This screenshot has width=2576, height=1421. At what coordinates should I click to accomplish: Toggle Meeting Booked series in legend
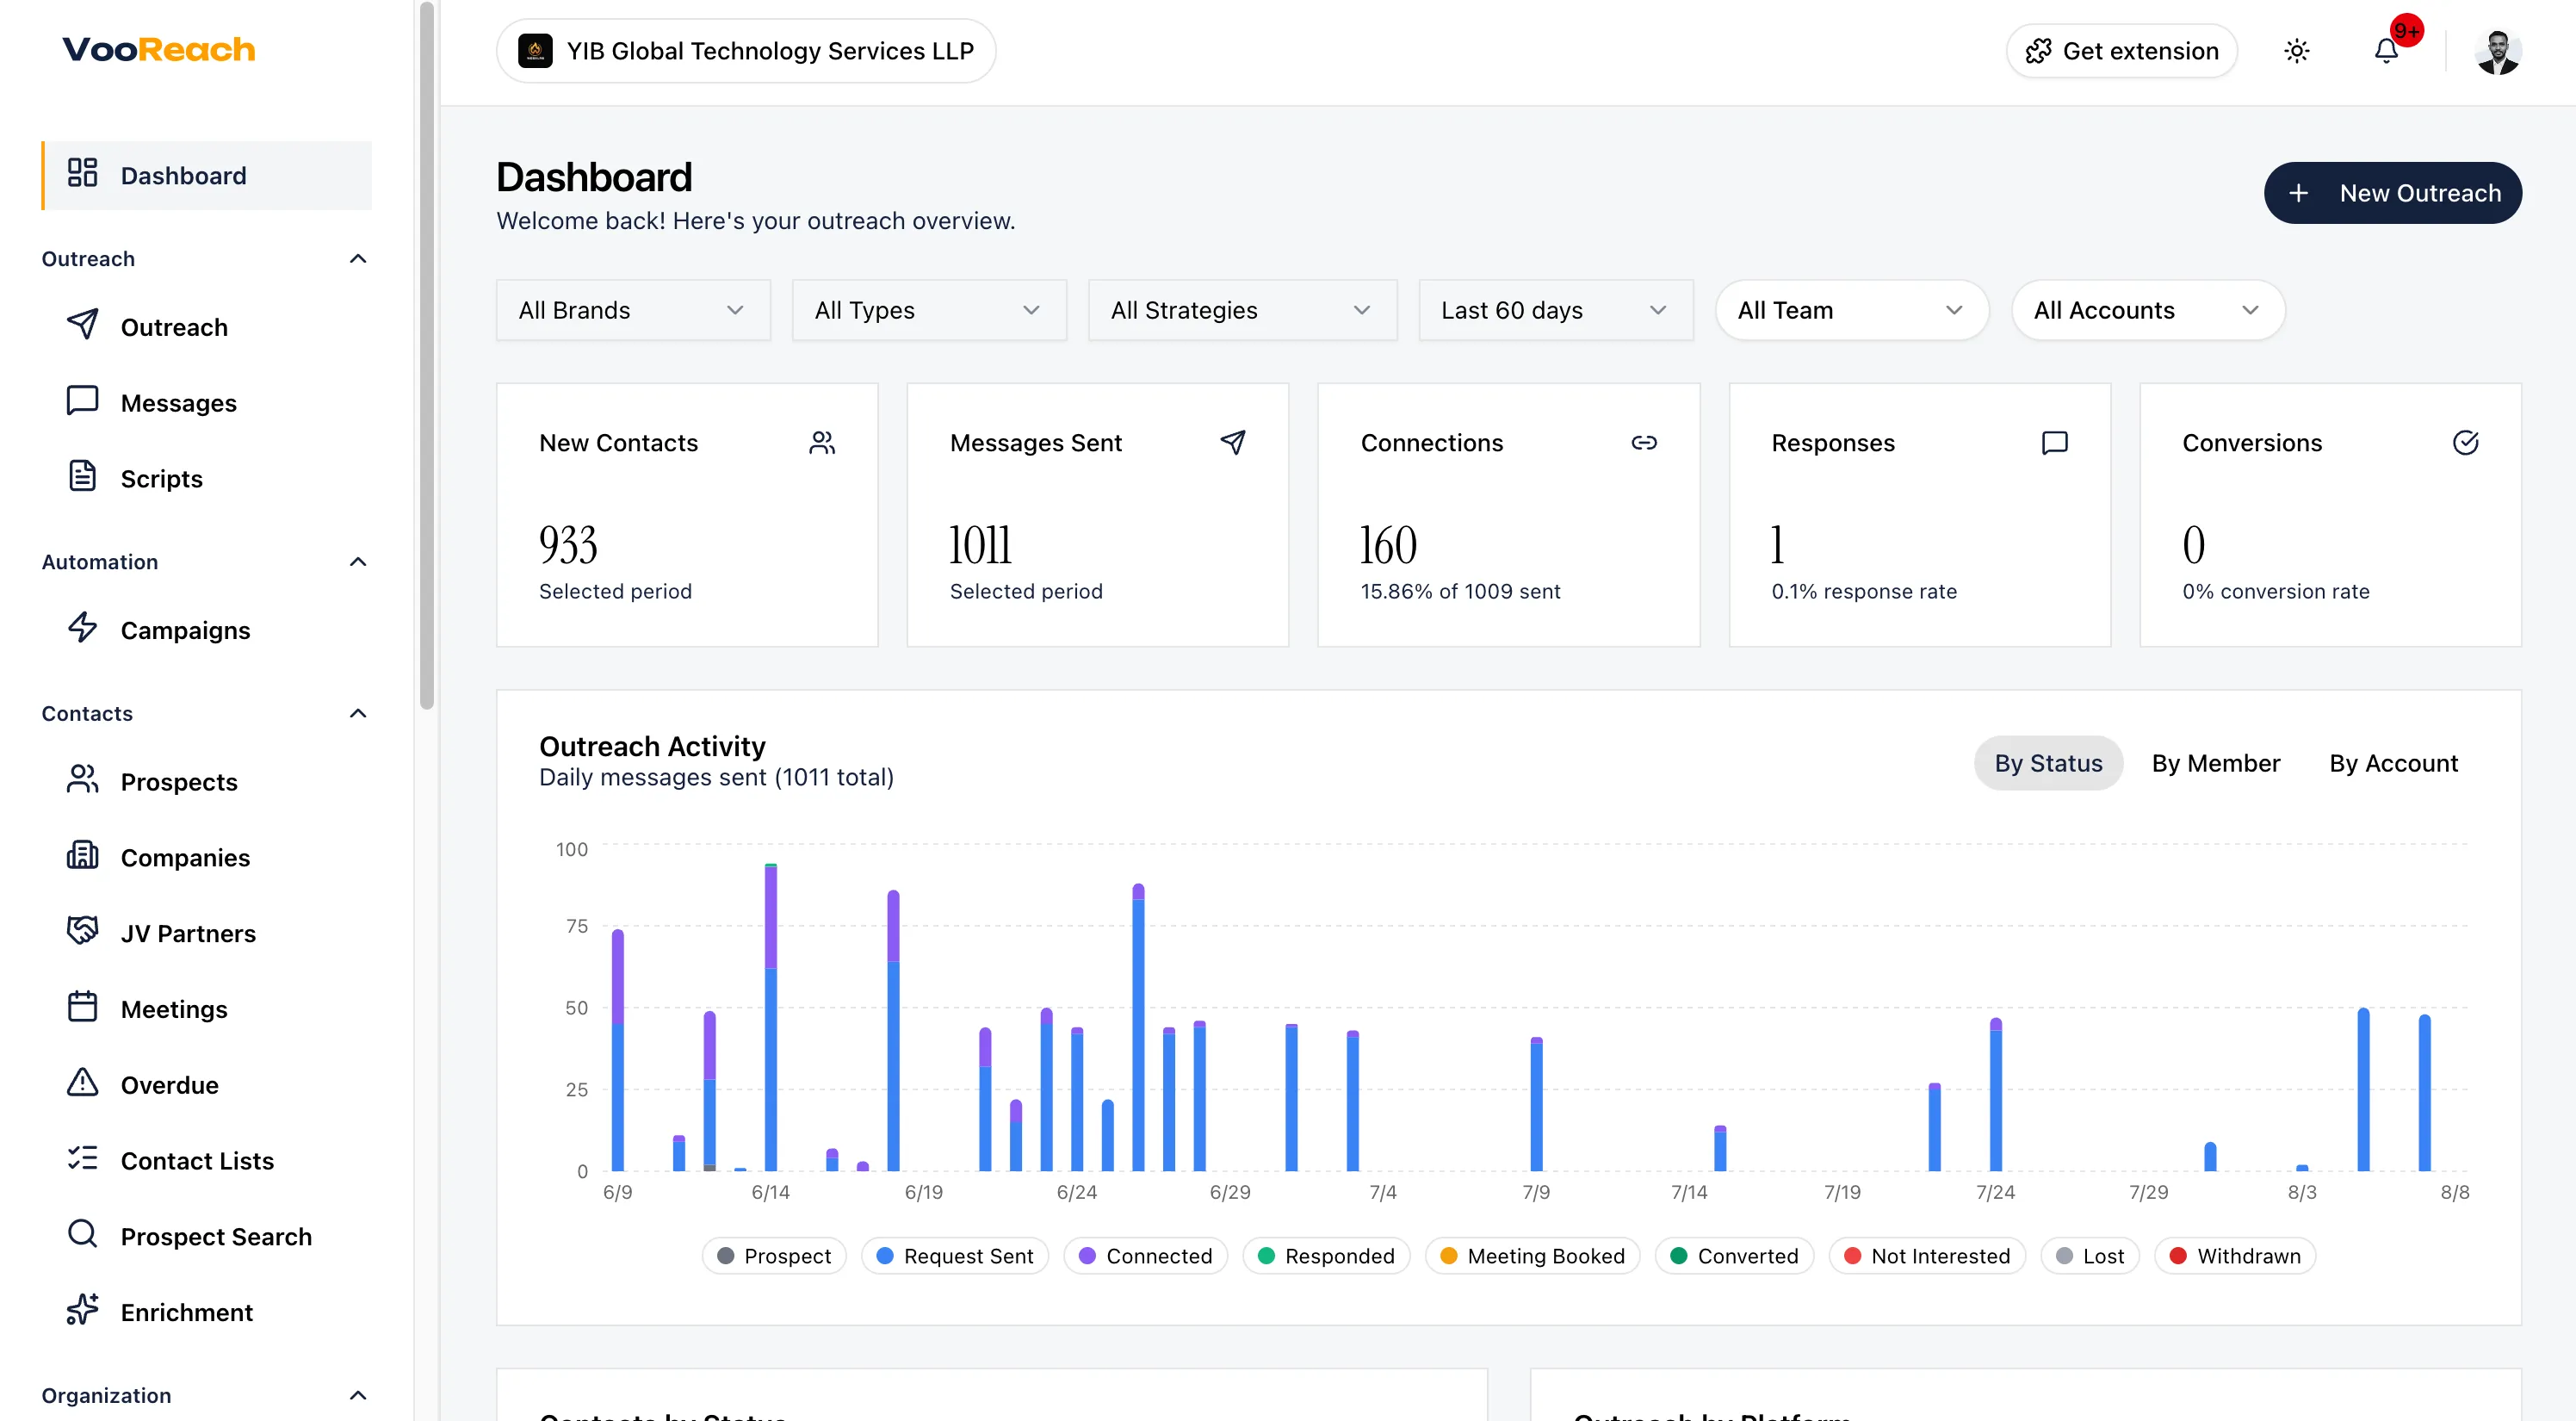[x=1533, y=1256]
